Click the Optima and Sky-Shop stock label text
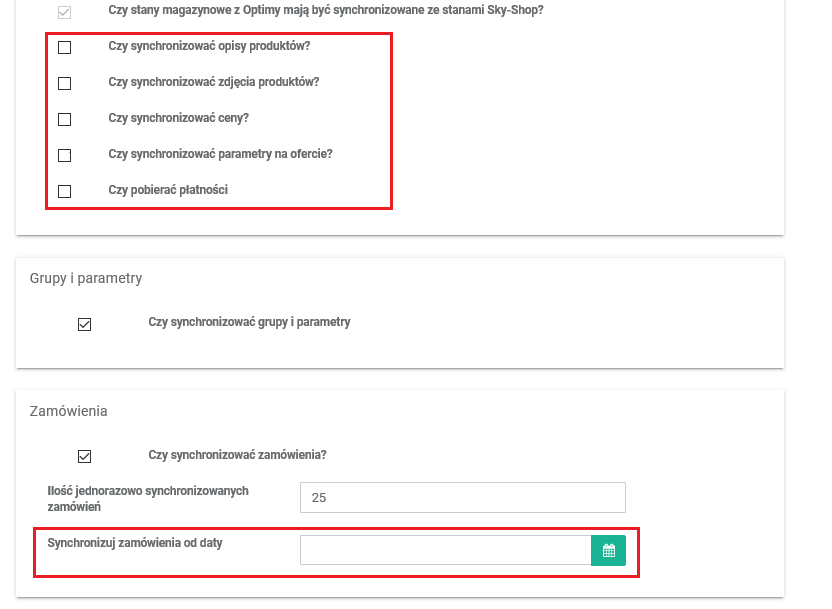This screenshot has width=832, height=609. pos(326,10)
